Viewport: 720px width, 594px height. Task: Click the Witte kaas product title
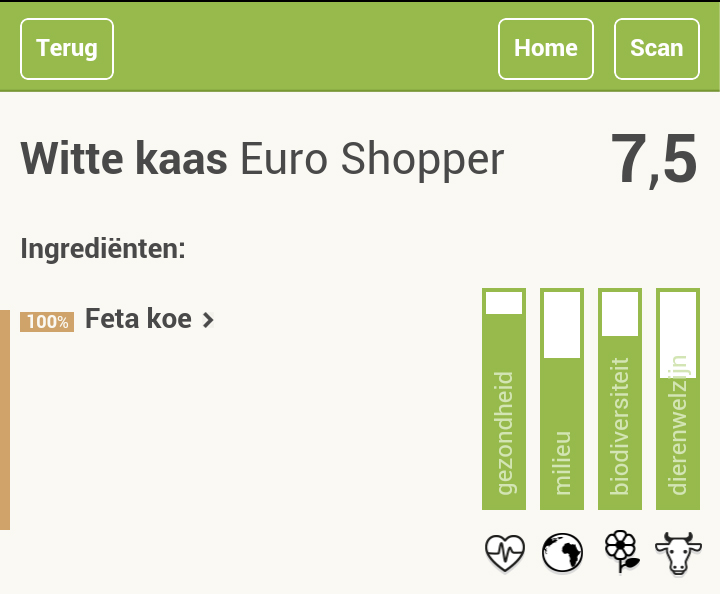pyautogui.click(x=124, y=159)
